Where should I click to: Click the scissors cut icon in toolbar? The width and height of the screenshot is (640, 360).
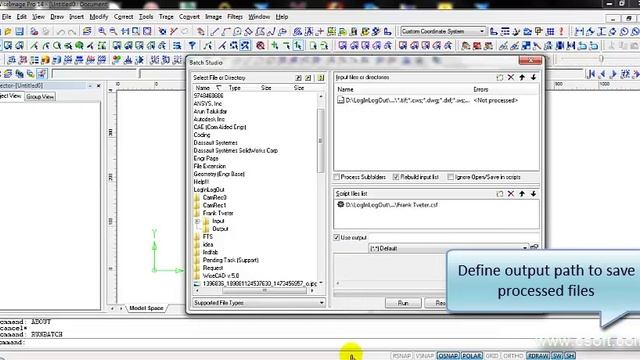(x=174, y=31)
